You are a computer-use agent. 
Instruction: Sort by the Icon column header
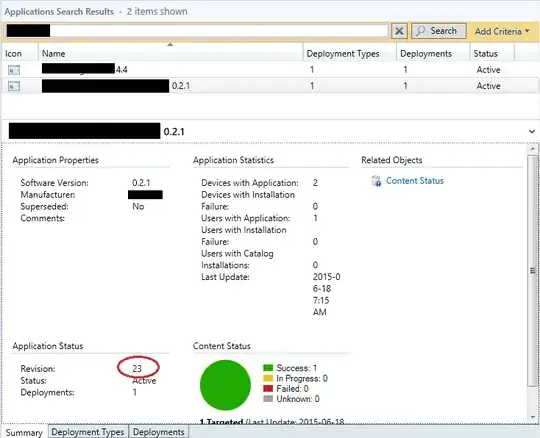[20, 53]
